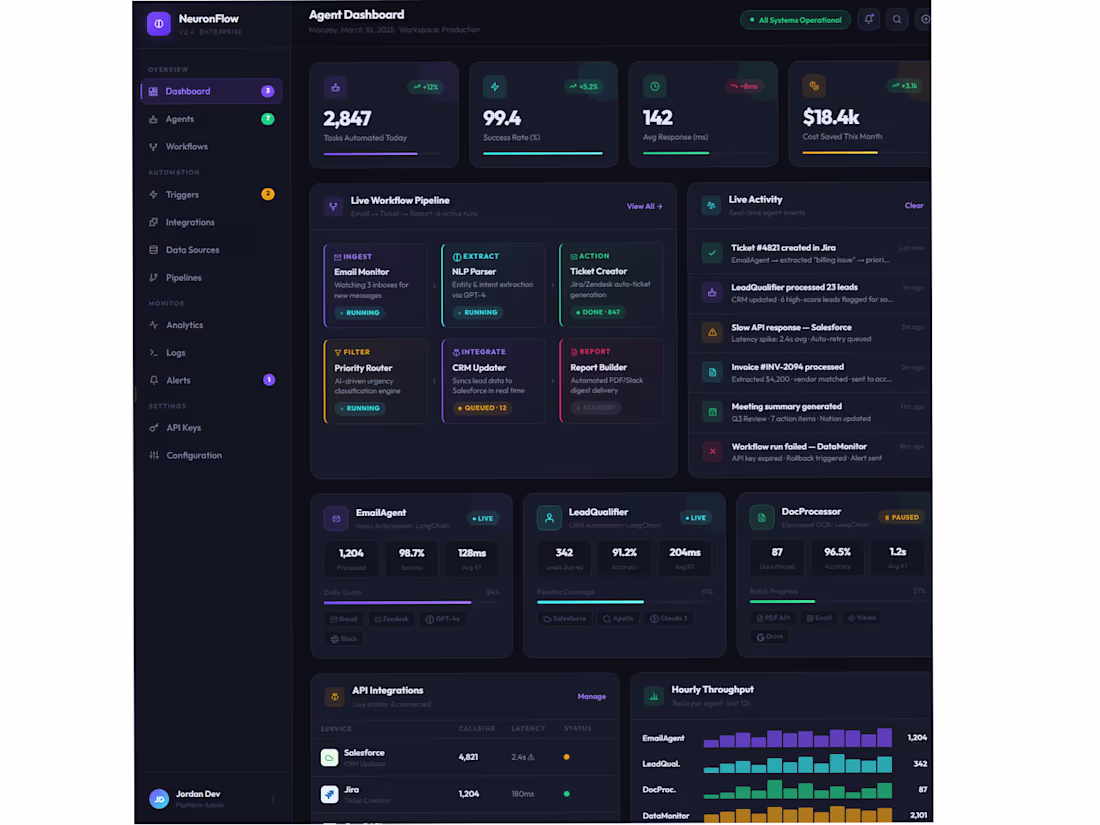Screen dimensions: 1100x825
Task: Select the NLP Parser extract card
Action: coord(493,285)
